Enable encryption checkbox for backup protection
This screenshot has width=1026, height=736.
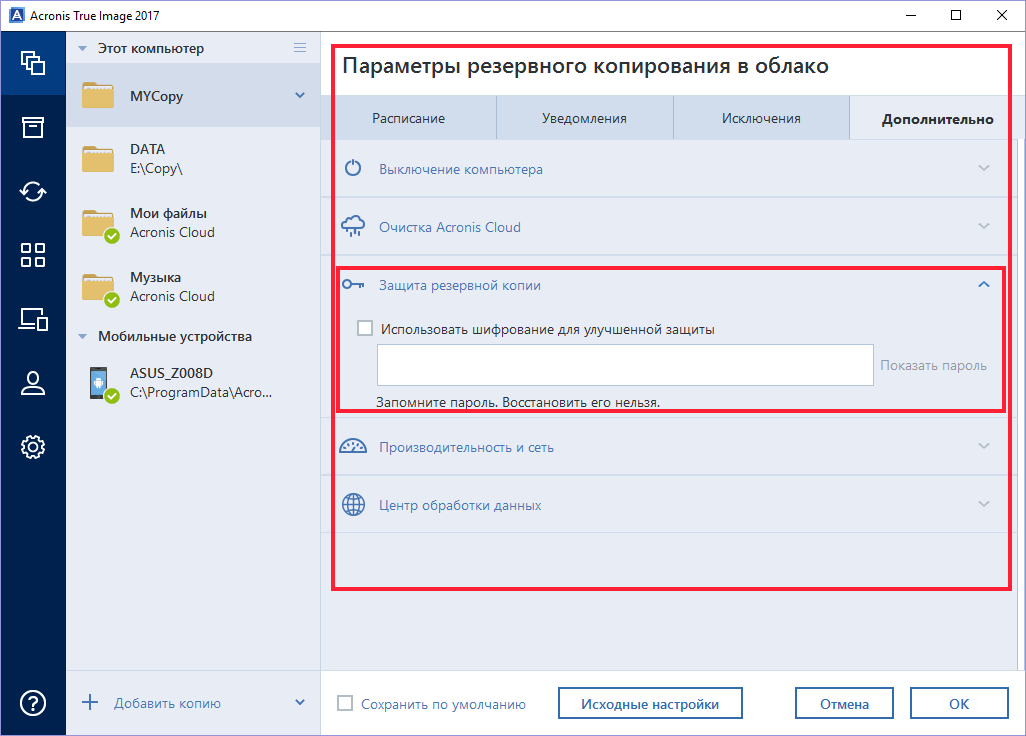[x=365, y=328]
